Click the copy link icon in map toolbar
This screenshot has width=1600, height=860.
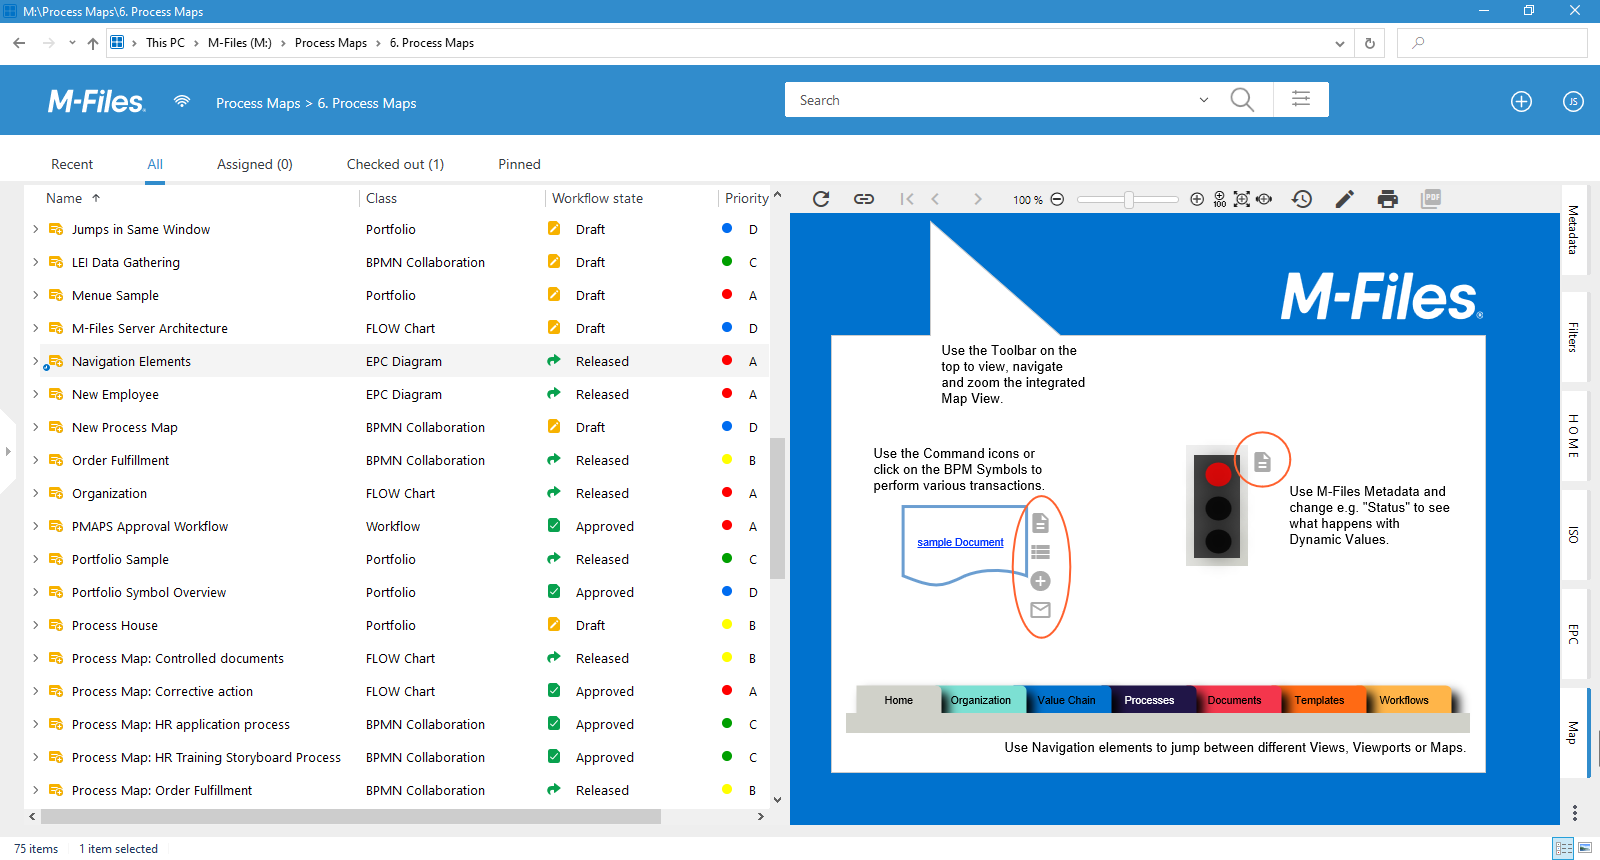[x=864, y=199]
